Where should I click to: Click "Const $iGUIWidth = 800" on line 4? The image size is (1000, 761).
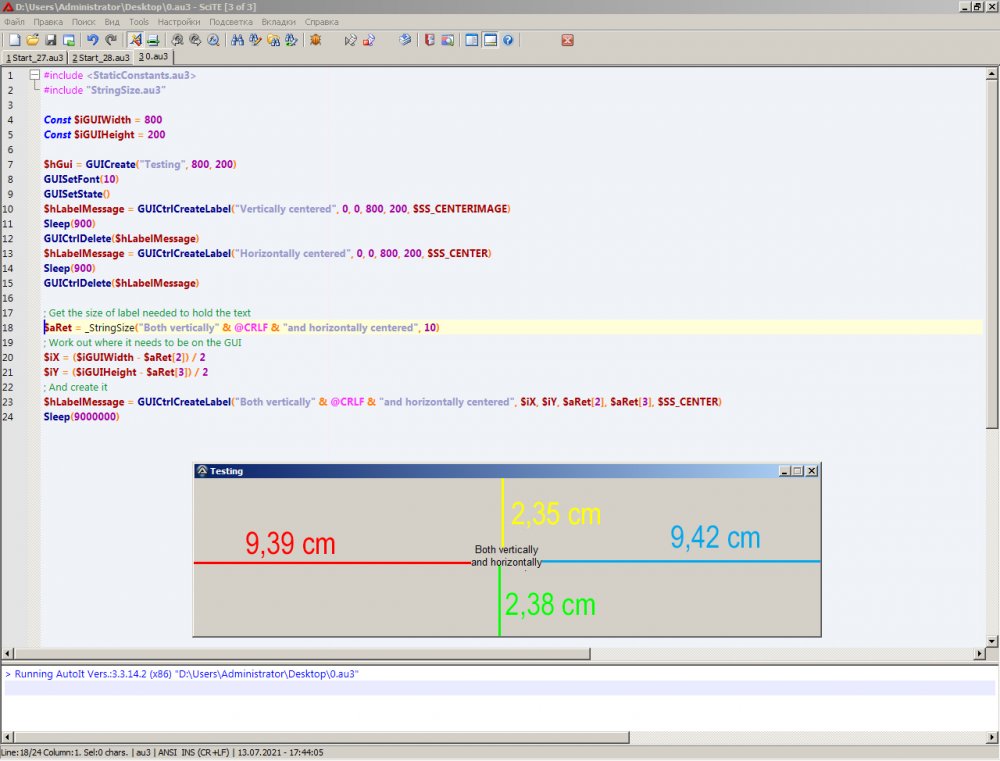(x=103, y=120)
